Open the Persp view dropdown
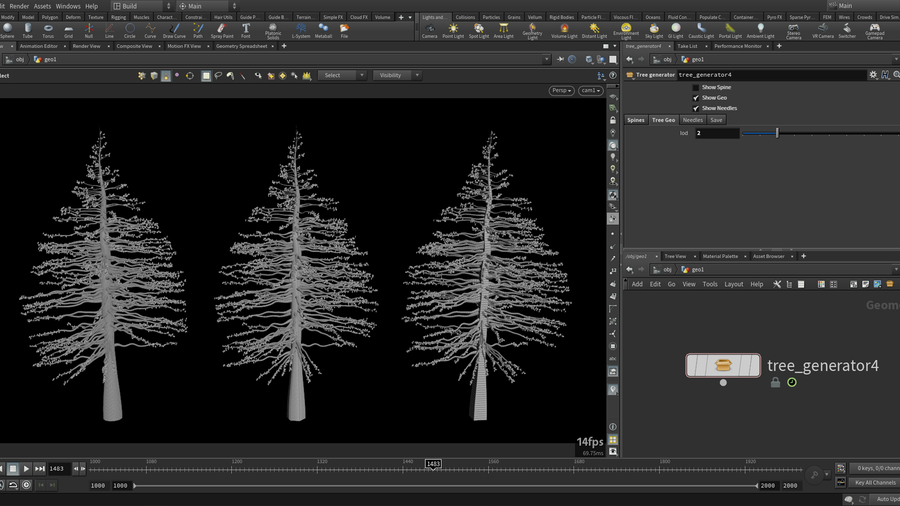Image resolution: width=900 pixels, height=506 pixels. (561, 90)
